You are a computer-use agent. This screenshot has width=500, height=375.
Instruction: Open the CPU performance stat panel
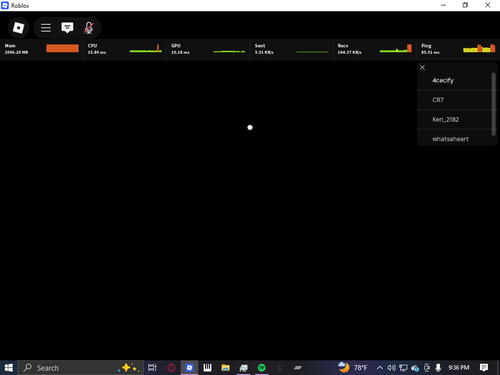pos(125,49)
